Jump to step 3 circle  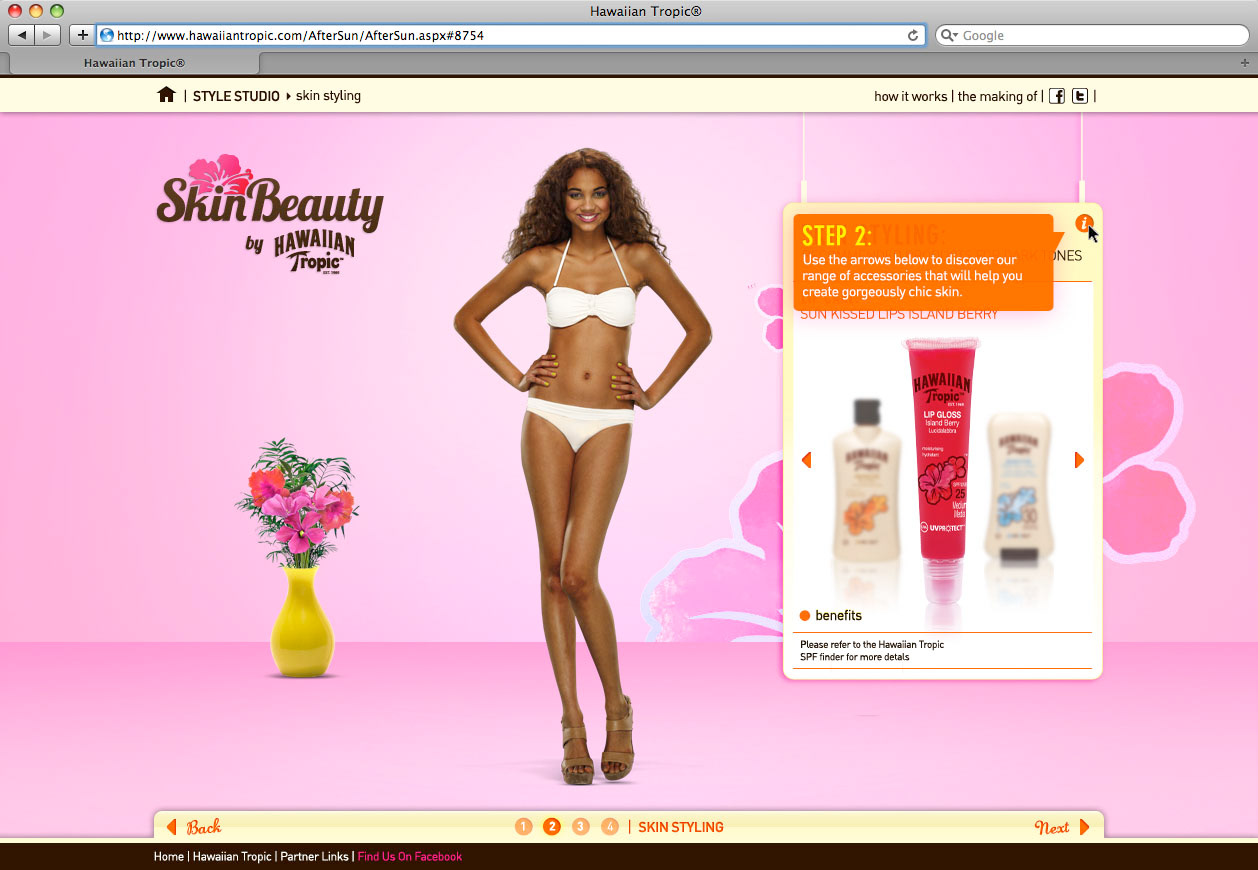(x=581, y=827)
